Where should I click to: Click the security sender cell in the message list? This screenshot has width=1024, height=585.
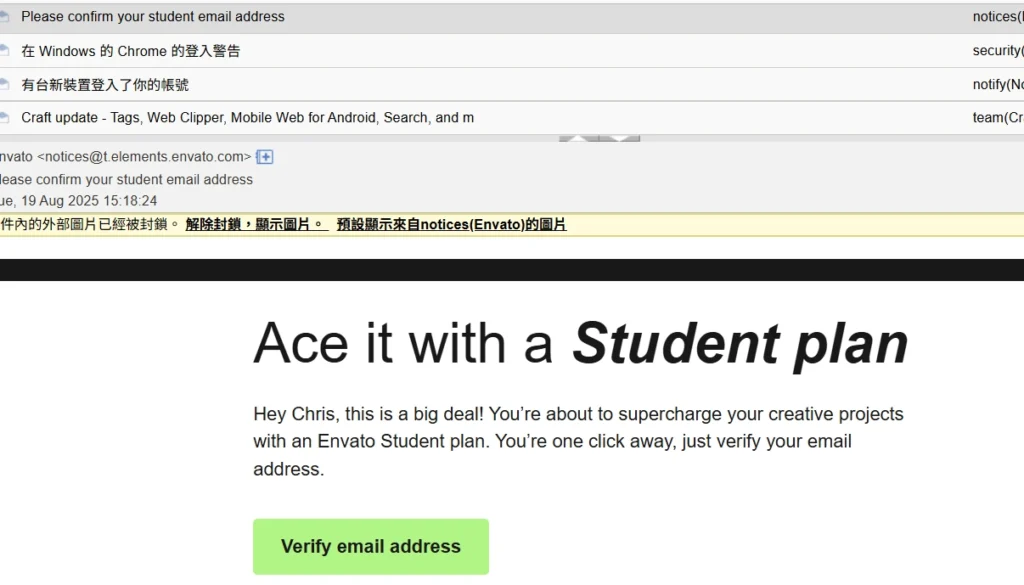(x=998, y=51)
